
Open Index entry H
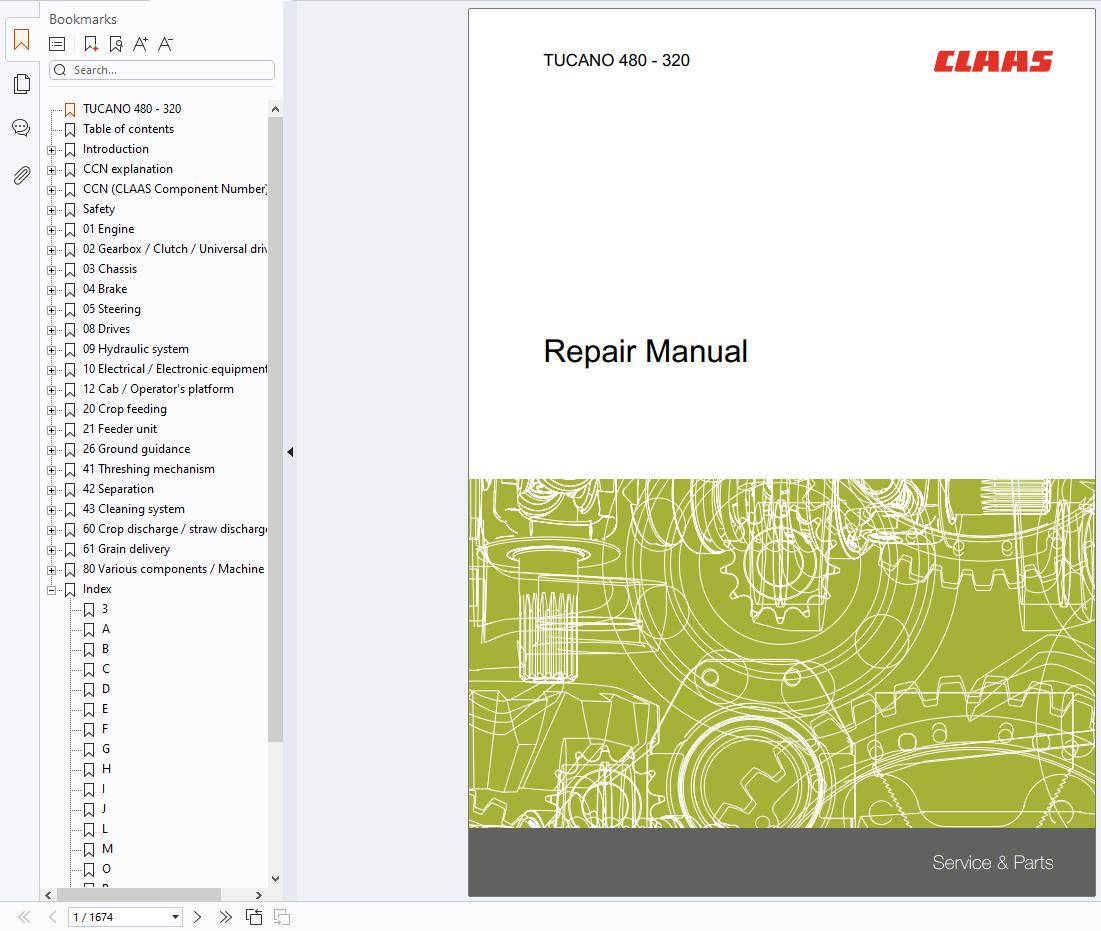pyautogui.click(x=106, y=770)
